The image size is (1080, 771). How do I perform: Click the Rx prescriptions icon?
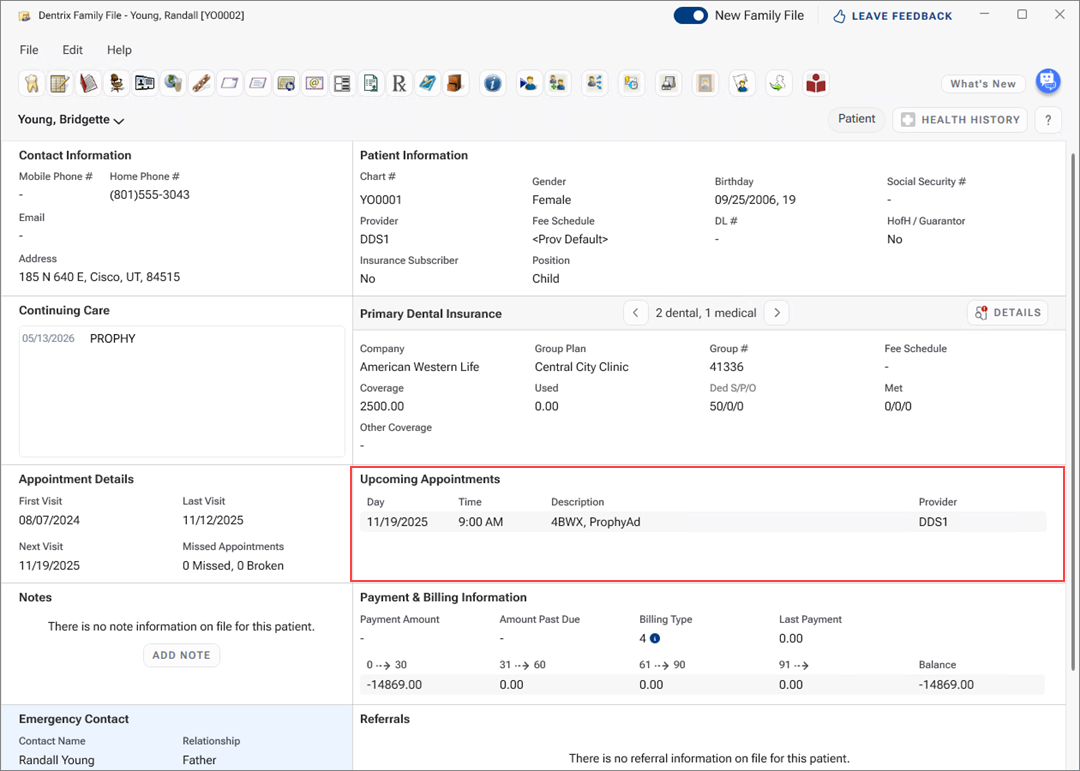pyautogui.click(x=400, y=84)
